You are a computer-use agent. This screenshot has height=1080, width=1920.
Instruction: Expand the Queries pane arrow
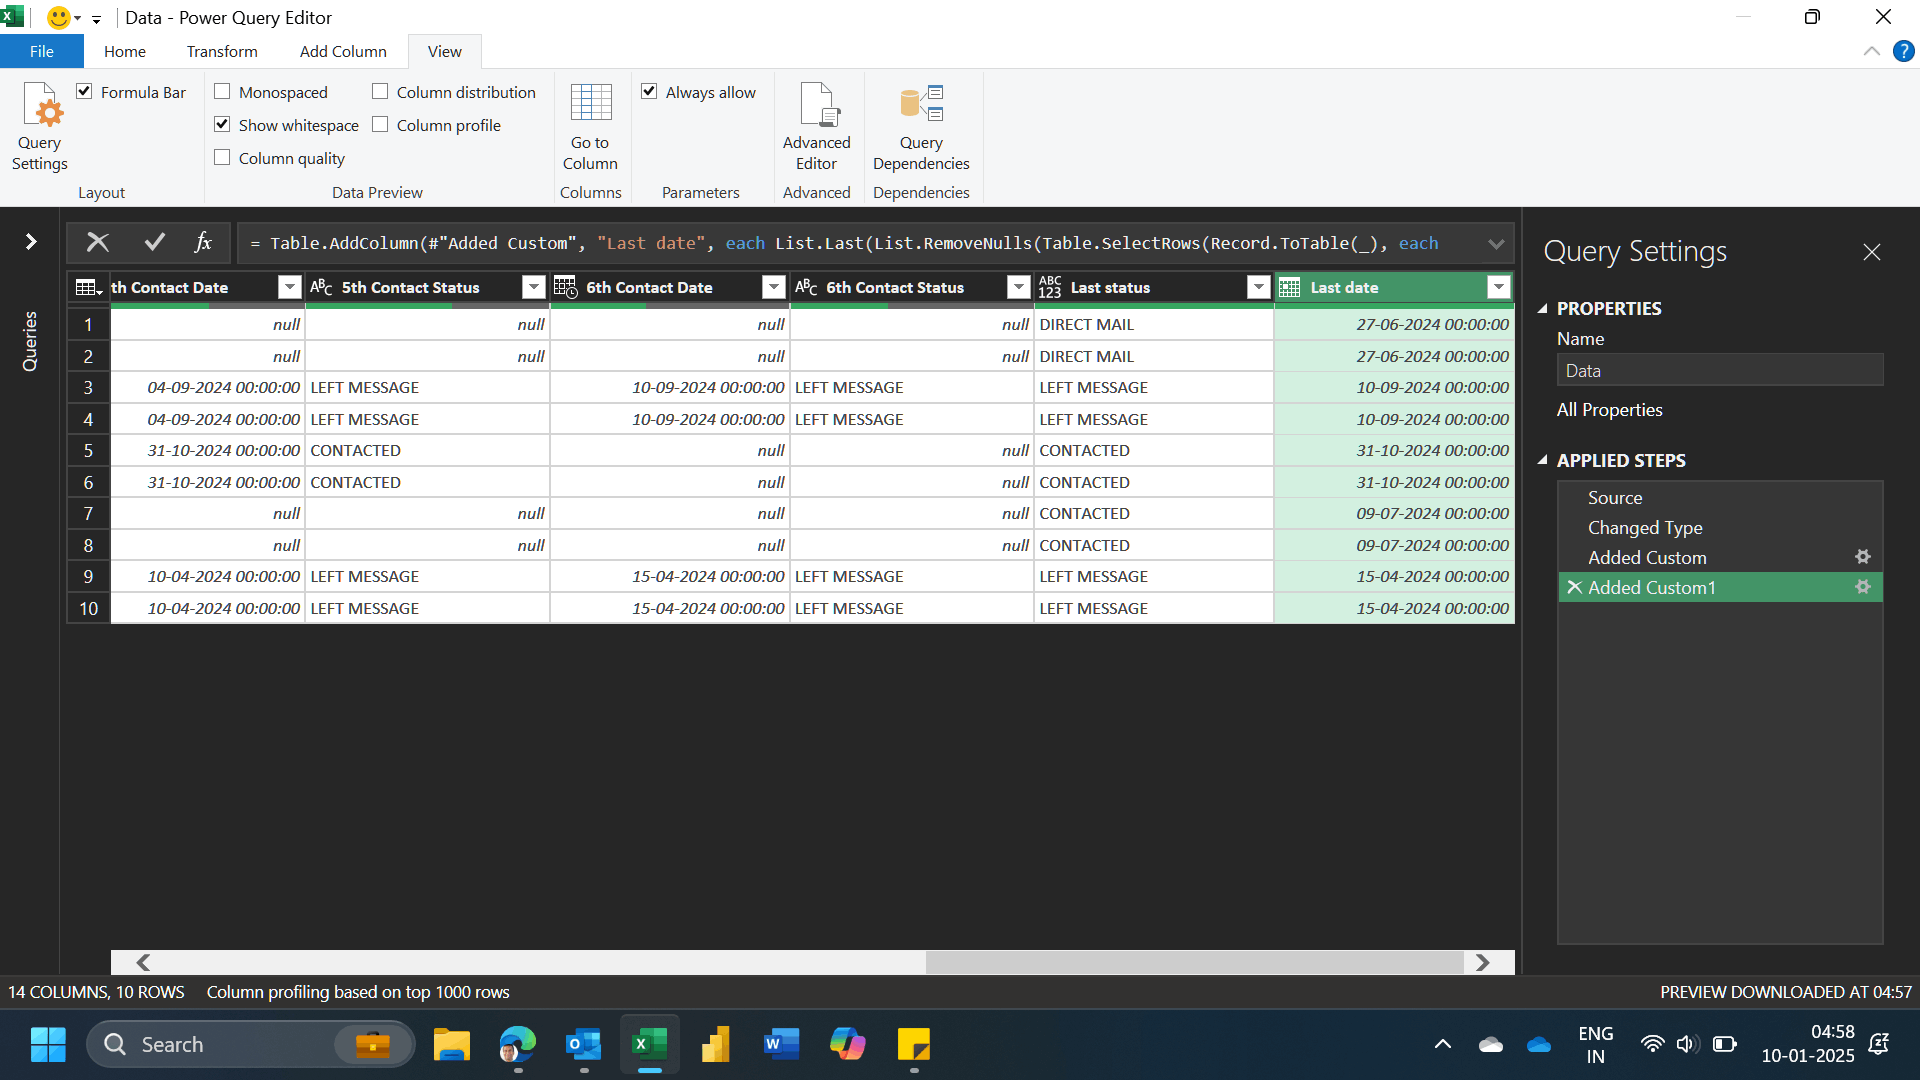pyautogui.click(x=31, y=242)
